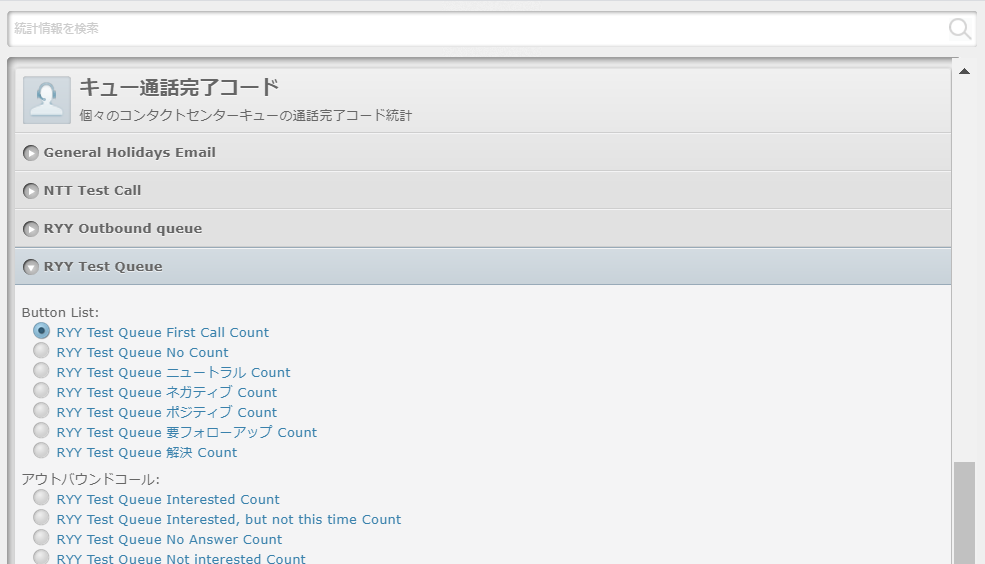
Task: Select RYY Test Queue No Answer Count radio
Action: 41,538
